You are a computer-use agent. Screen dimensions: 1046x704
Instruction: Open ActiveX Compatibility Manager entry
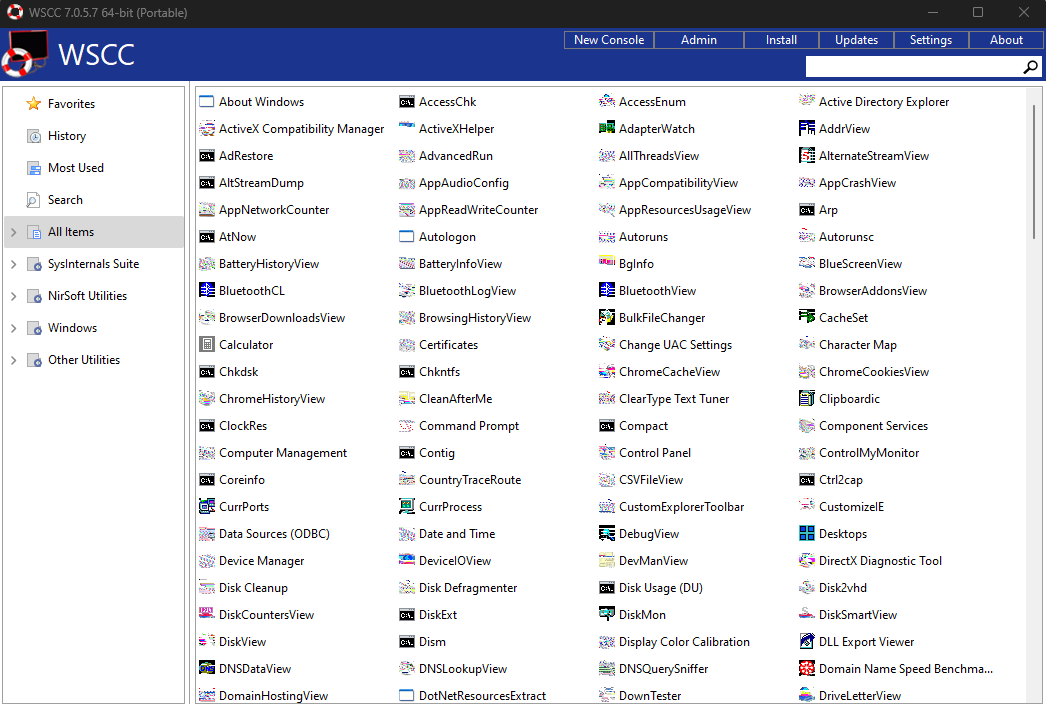[302, 128]
